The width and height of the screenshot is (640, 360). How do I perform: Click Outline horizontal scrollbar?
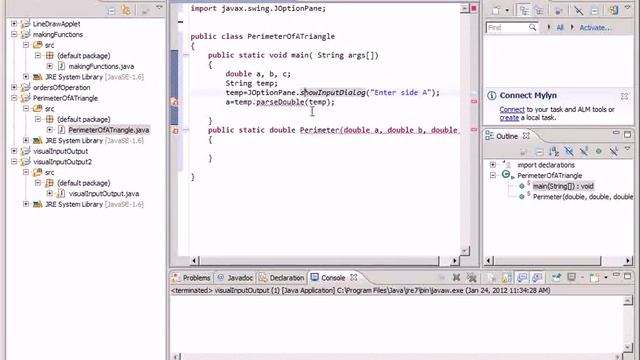[x=548, y=260]
